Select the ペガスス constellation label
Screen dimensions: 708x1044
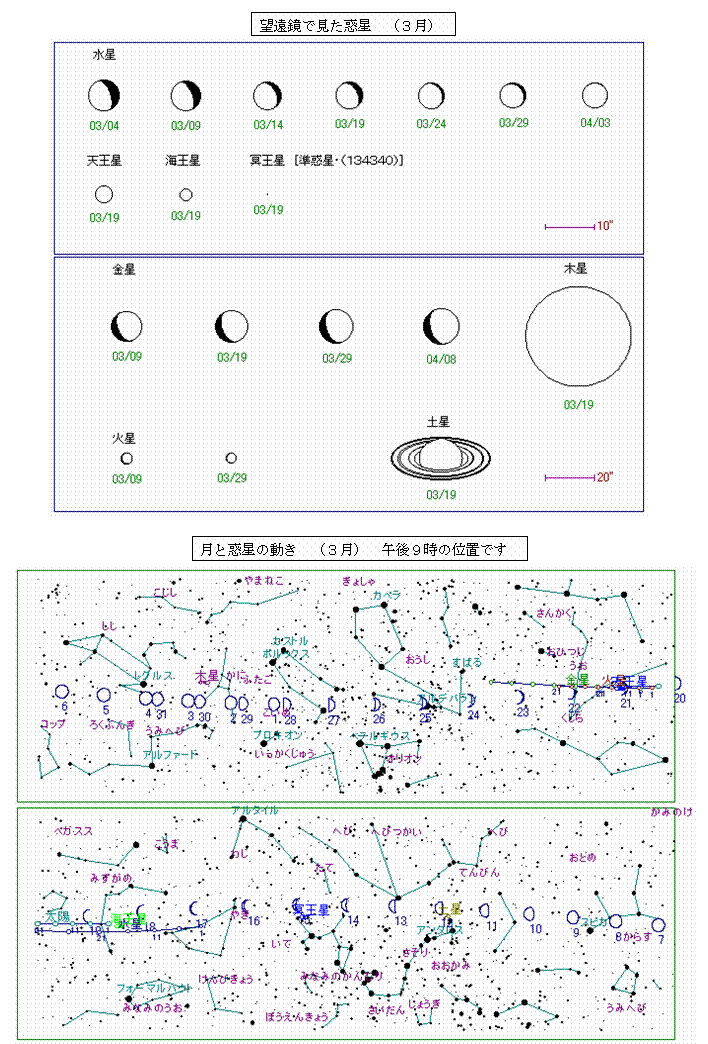click(73, 831)
